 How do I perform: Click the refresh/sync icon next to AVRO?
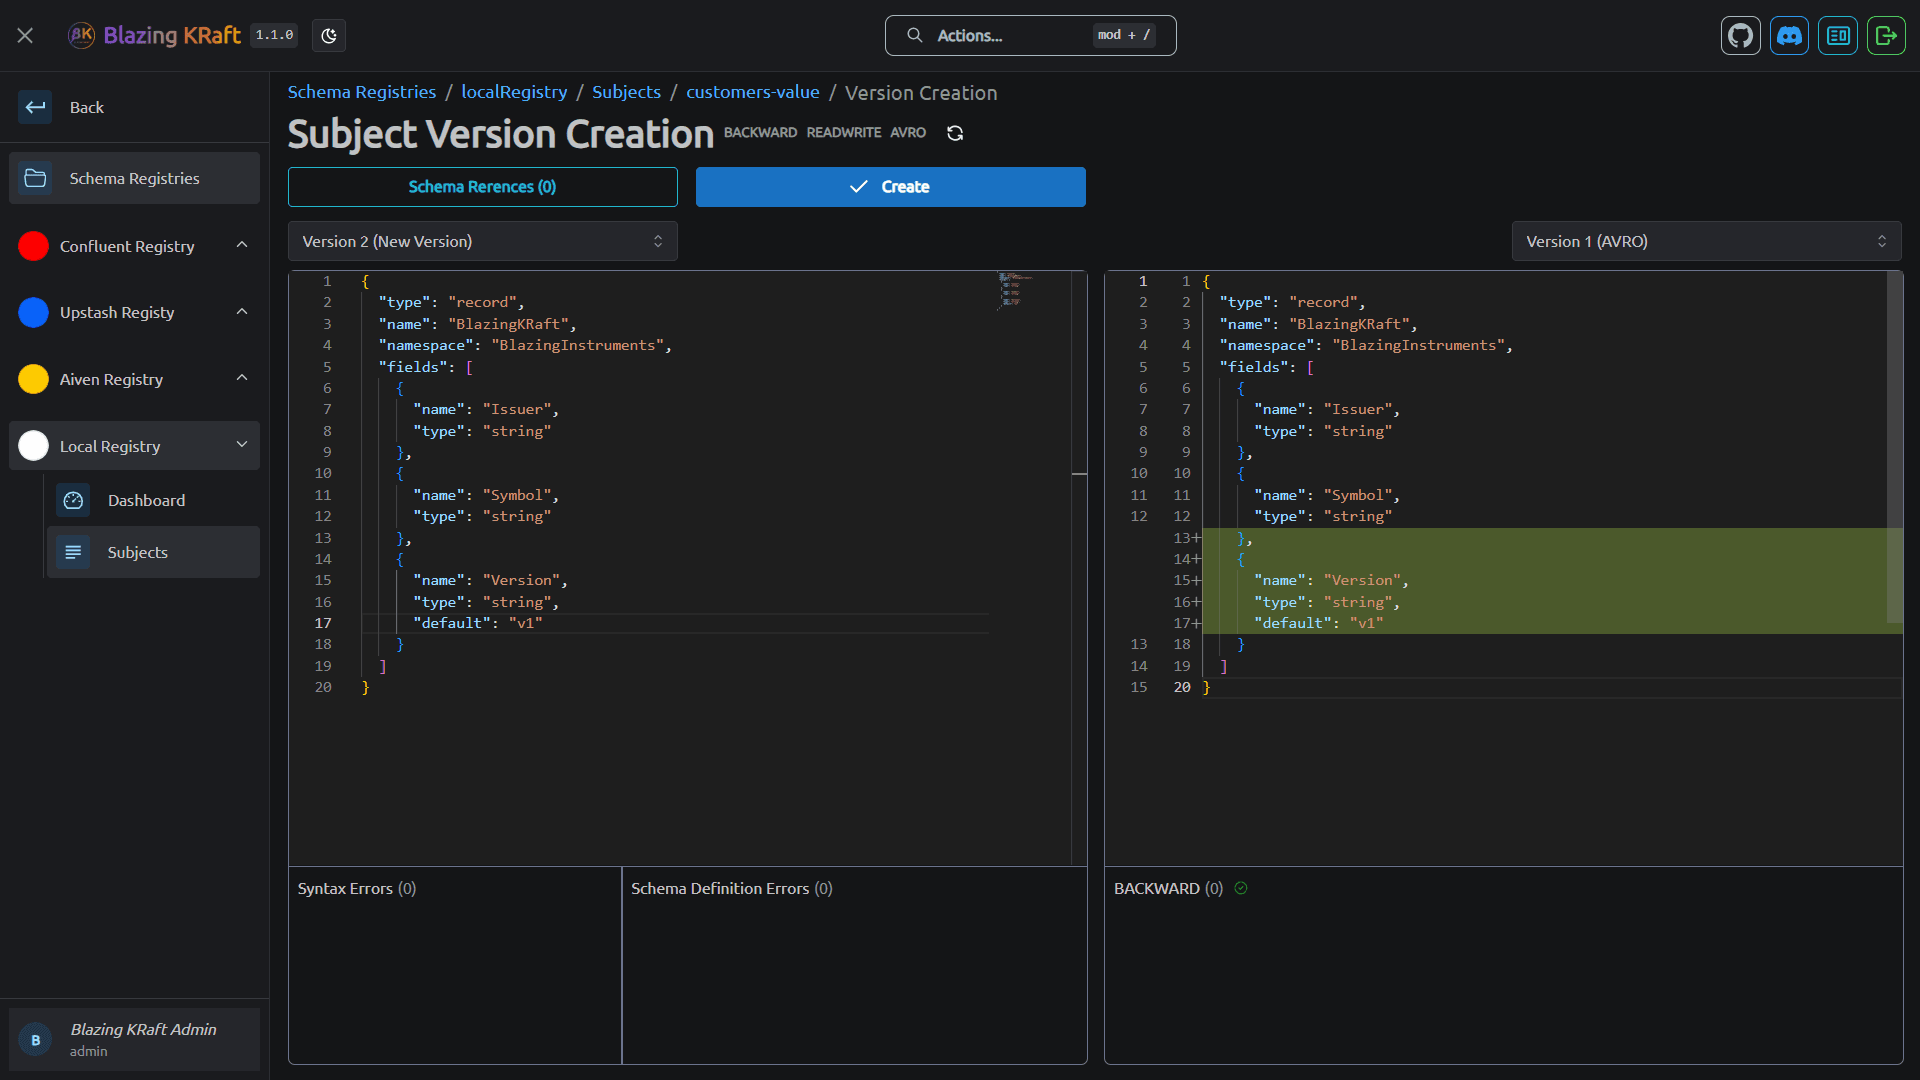click(x=955, y=132)
